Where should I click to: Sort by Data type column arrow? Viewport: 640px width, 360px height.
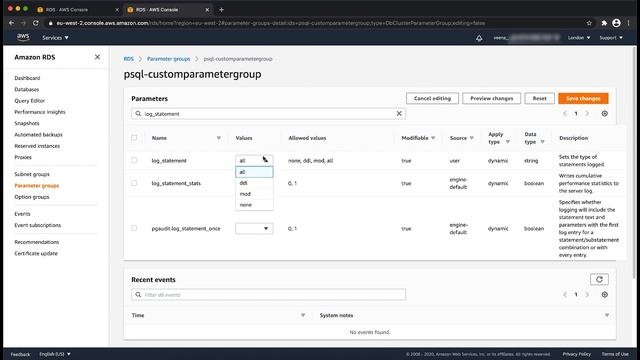pyautogui.click(x=542, y=142)
